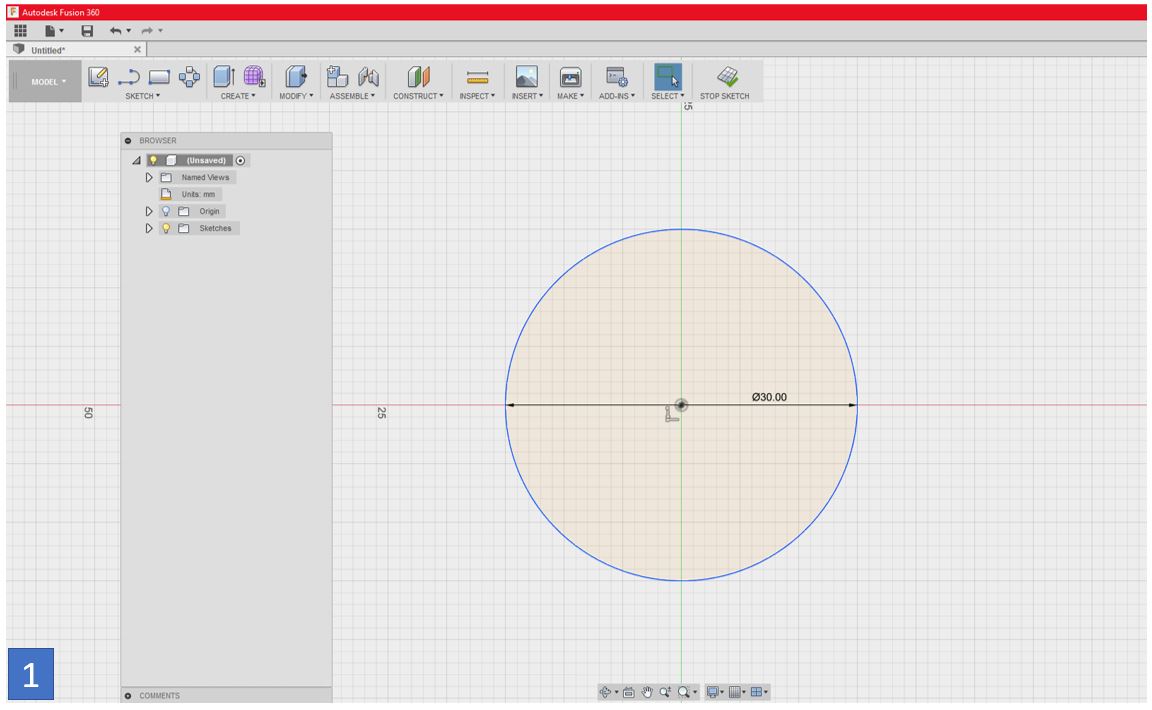Click the Orbit navigation icon
The width and height of the screenshot is (1152, 710).
605,692
